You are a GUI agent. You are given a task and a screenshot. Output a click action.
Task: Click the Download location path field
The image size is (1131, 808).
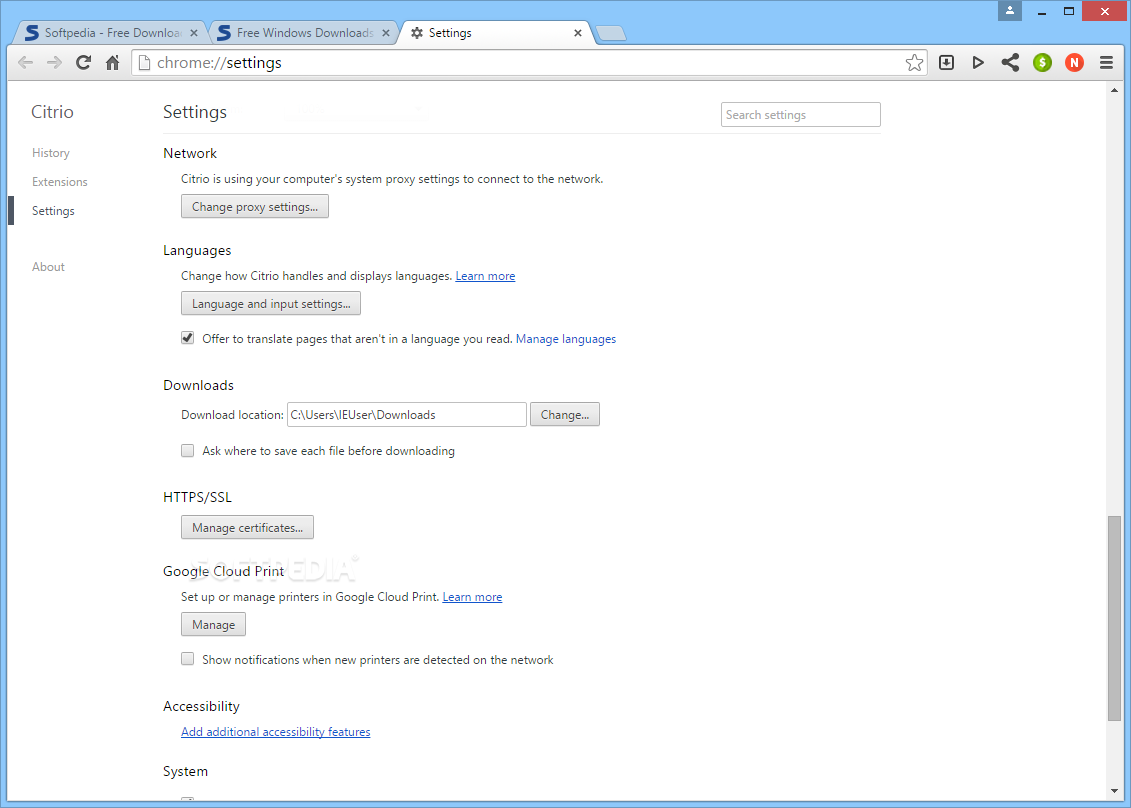coord(407,415)
